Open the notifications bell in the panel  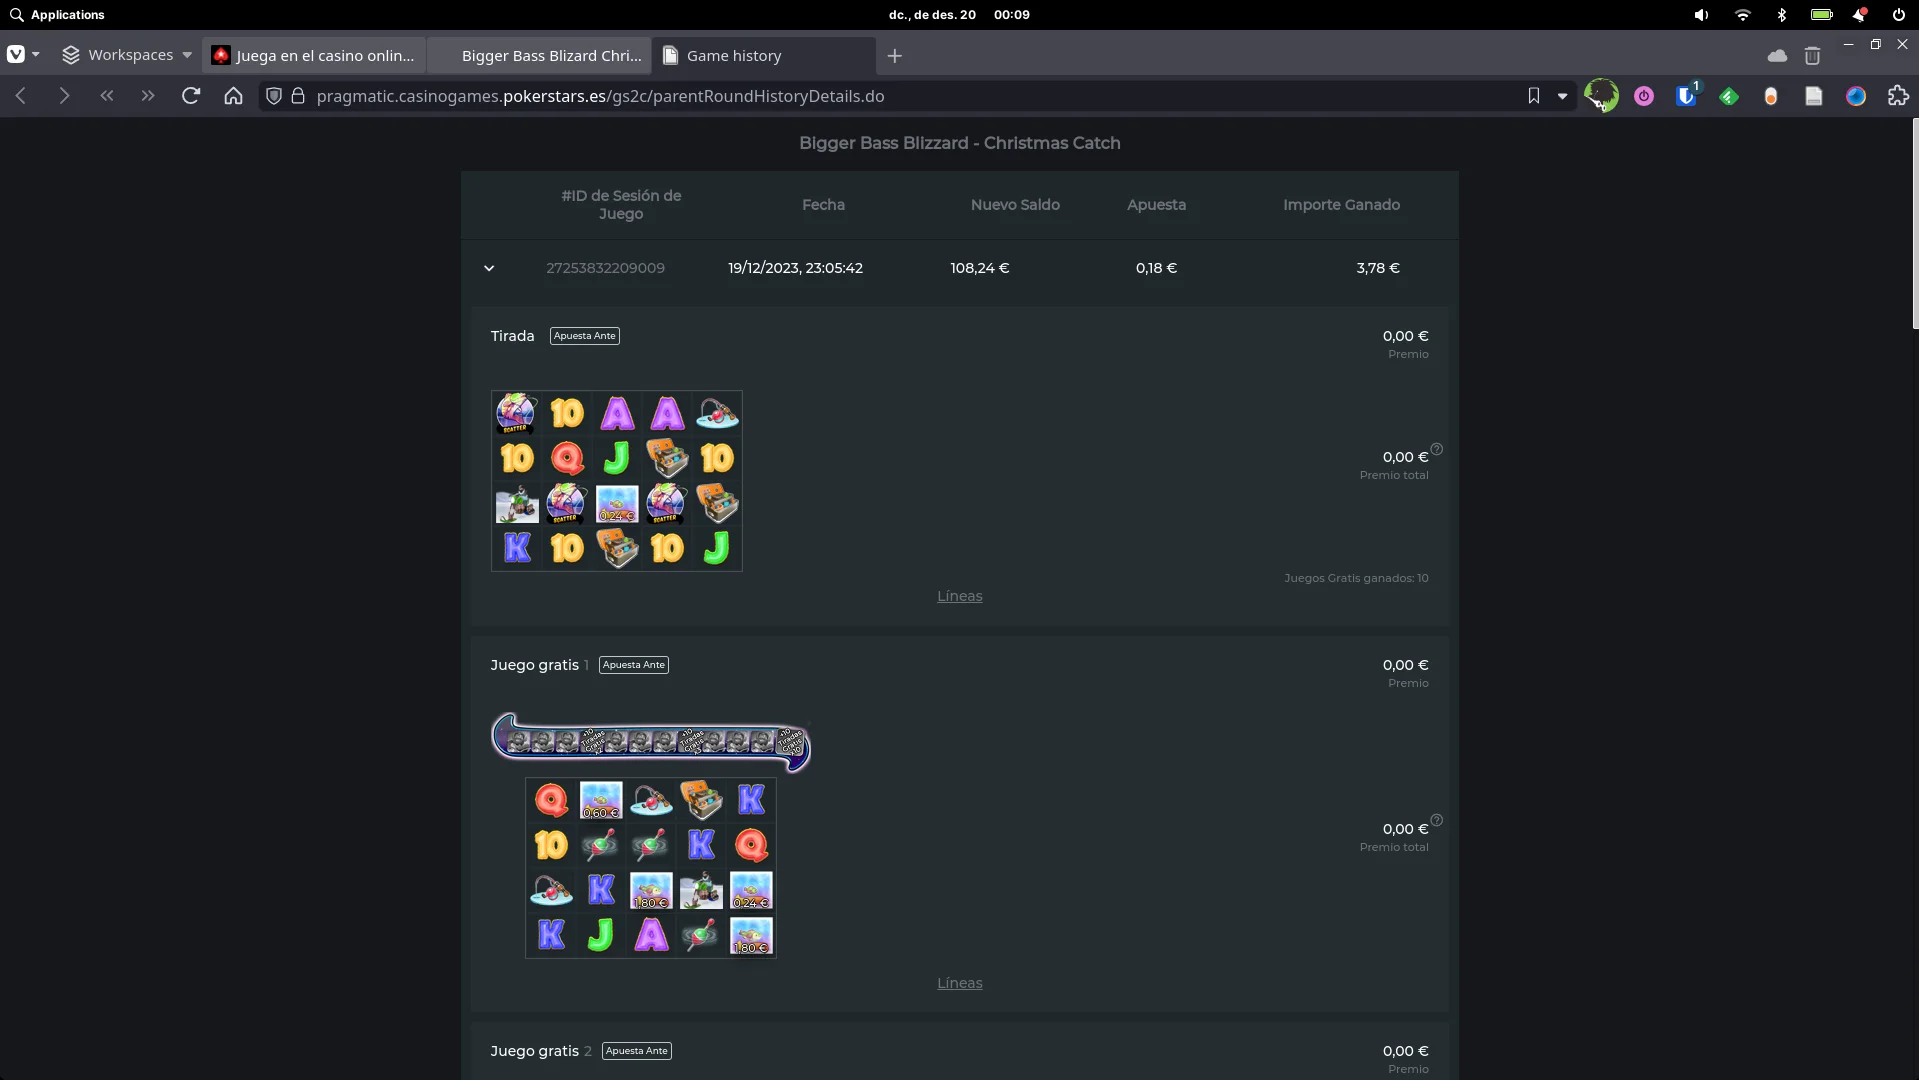coord(1860,15)
